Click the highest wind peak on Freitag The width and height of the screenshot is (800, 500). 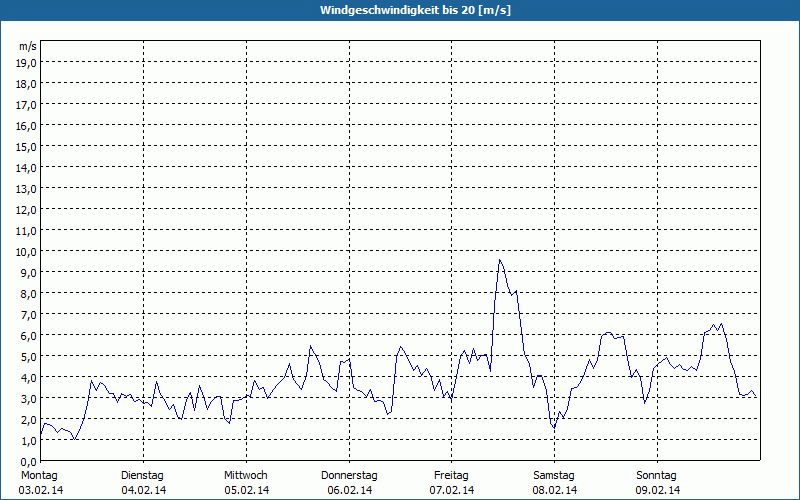point(500,260)
